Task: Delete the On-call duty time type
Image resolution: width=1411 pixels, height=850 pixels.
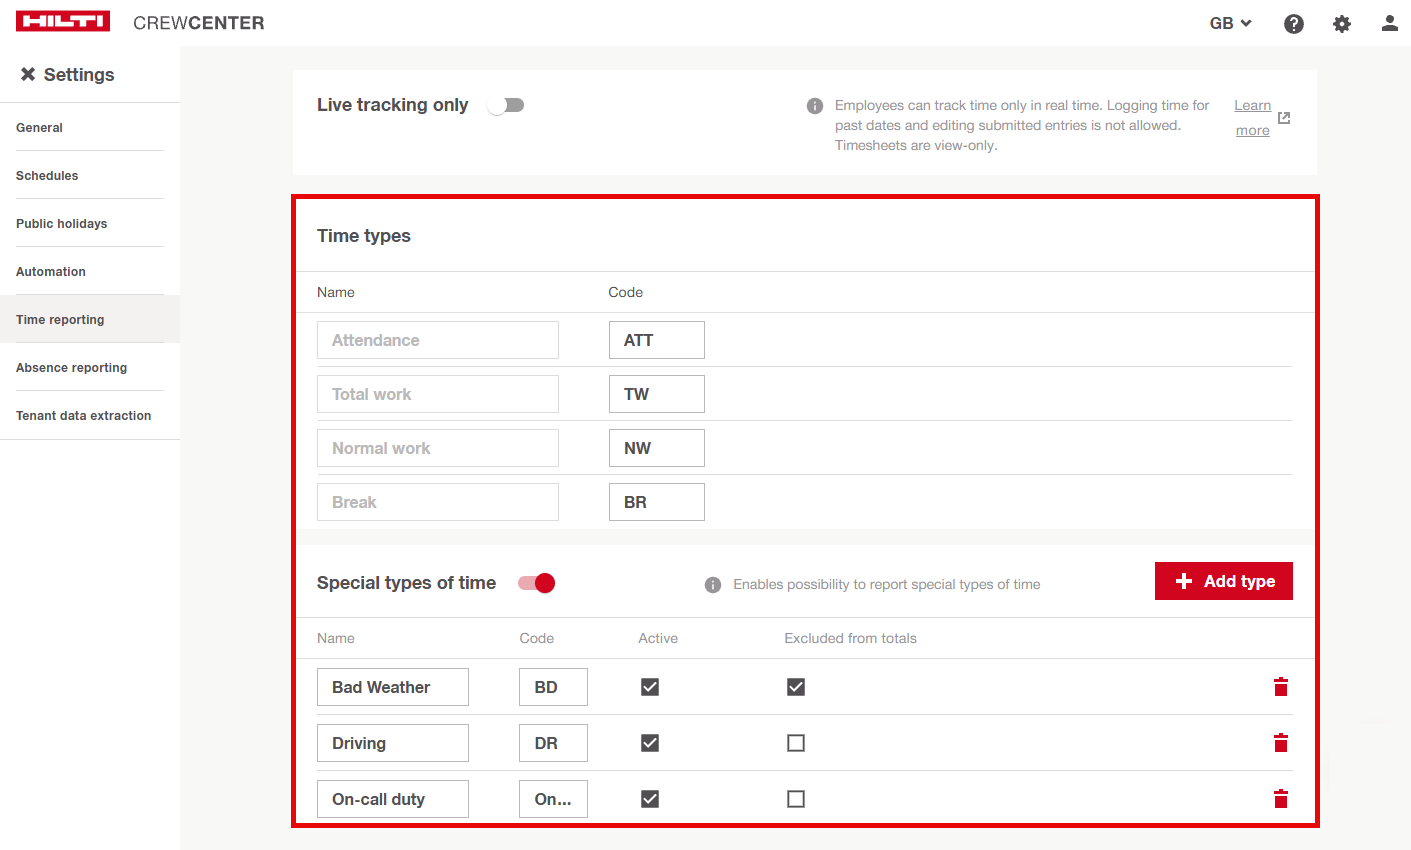Action: pyautogui.click(x=1281, y=799)
